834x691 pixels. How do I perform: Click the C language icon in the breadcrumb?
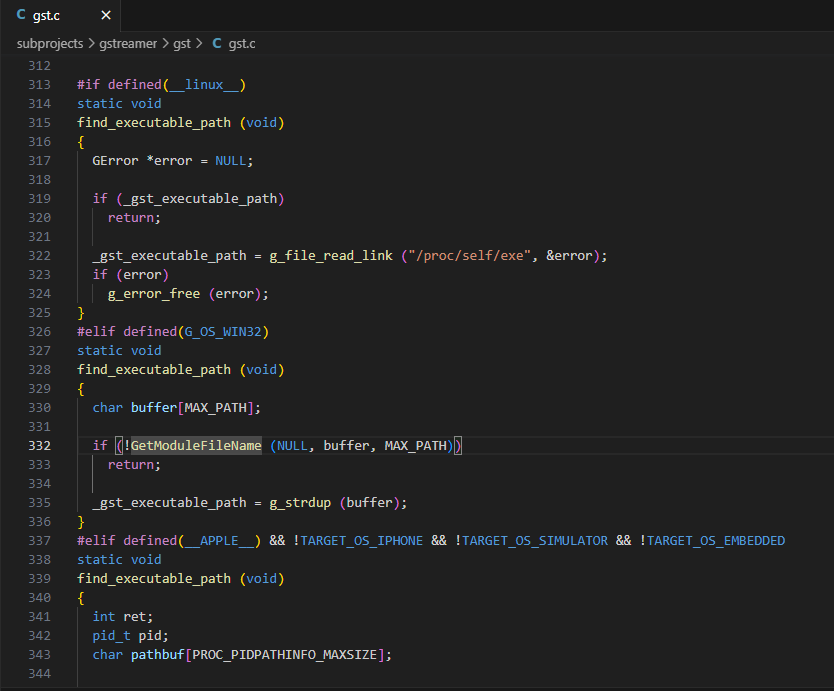(x=216, y=44)
